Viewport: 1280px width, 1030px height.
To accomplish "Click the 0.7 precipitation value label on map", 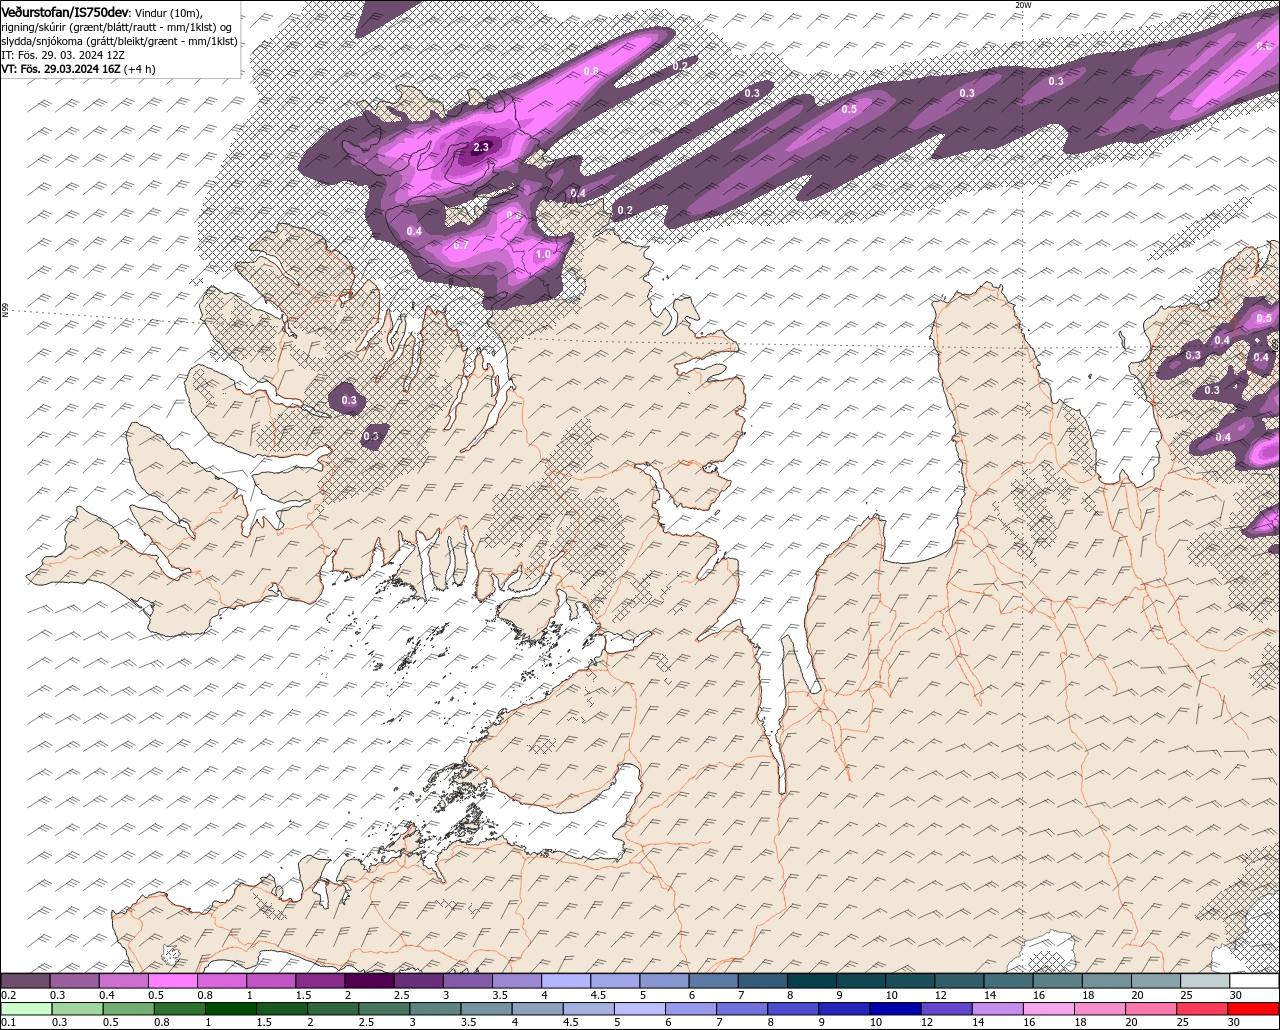I will pos(461,245).
